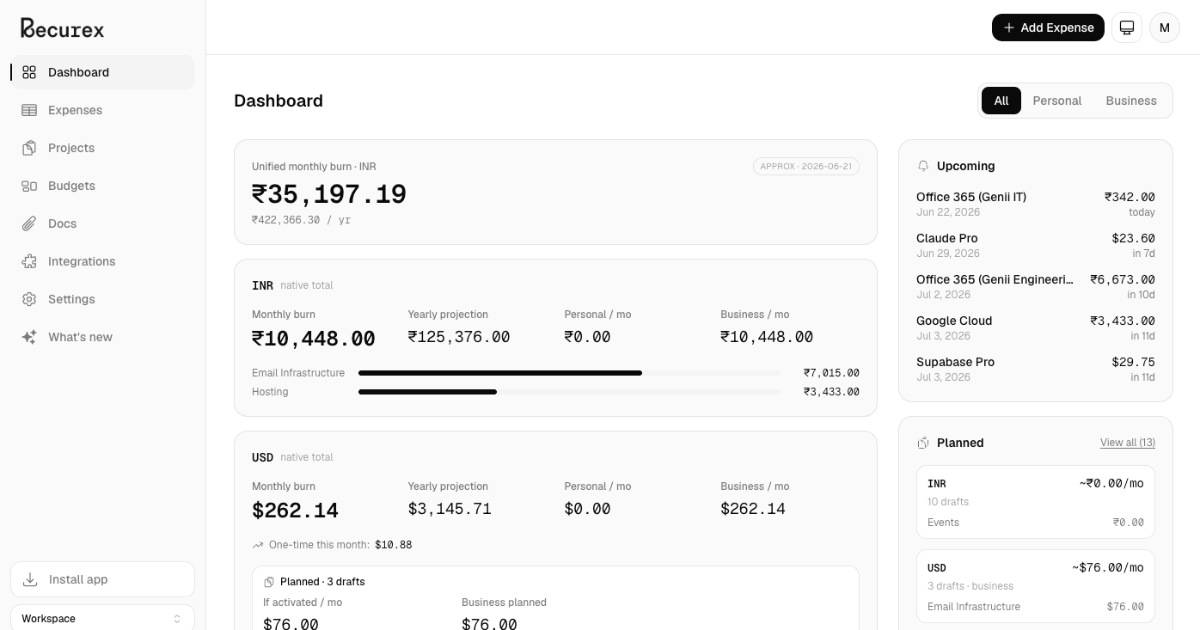The height and width of the screenshot is (630, 1200).
Task: Click the ₹125,376.00 yearly projection value
Action: coord(459,337)
